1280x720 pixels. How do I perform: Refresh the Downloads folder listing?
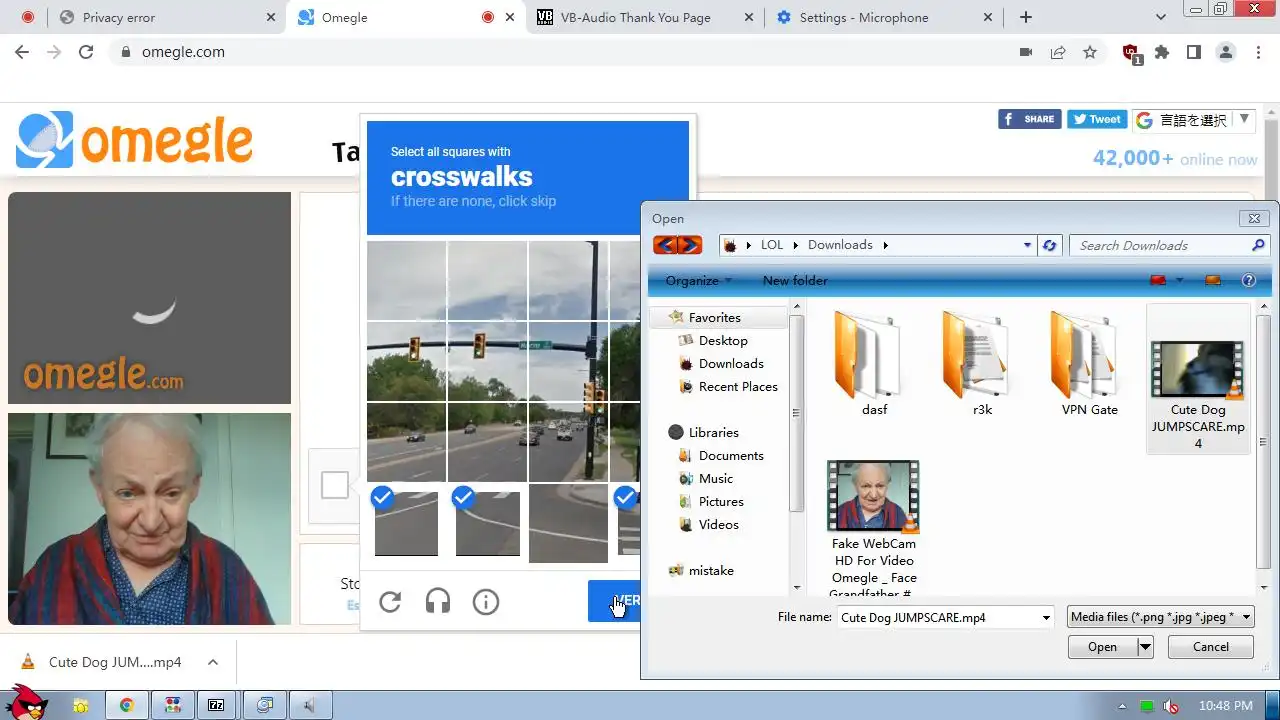pos(1049,245)
